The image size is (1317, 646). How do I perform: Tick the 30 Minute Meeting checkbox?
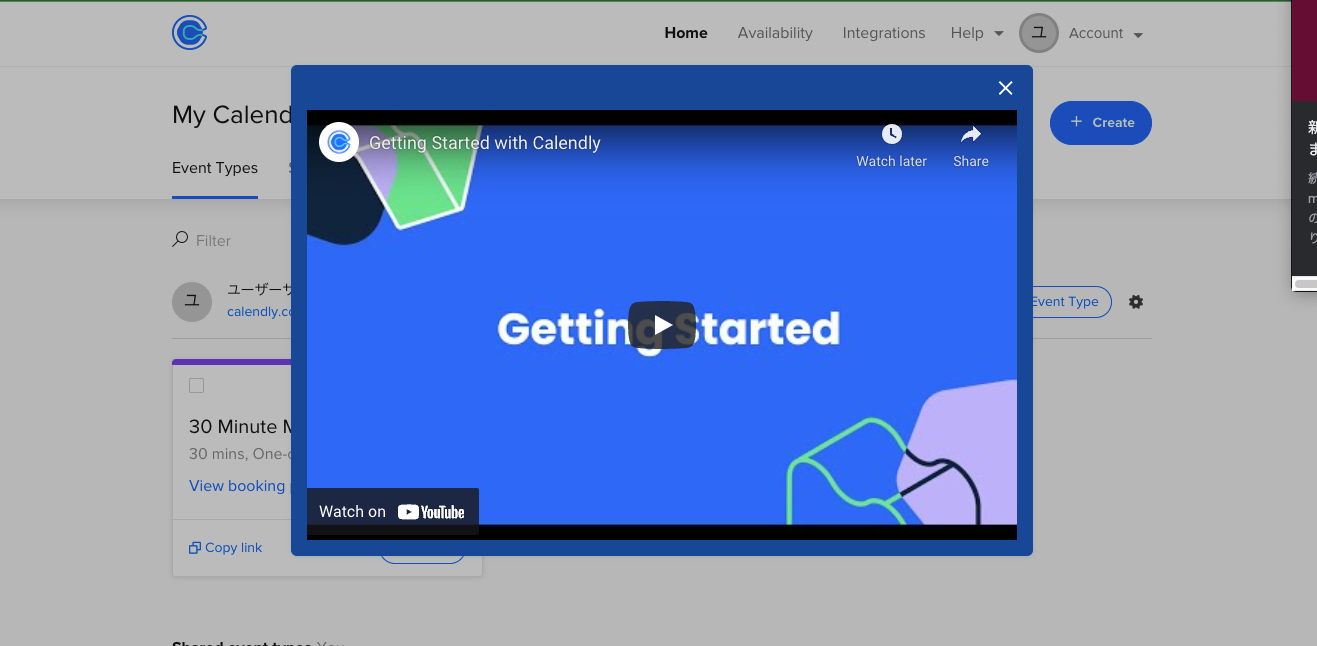[197, 385]
